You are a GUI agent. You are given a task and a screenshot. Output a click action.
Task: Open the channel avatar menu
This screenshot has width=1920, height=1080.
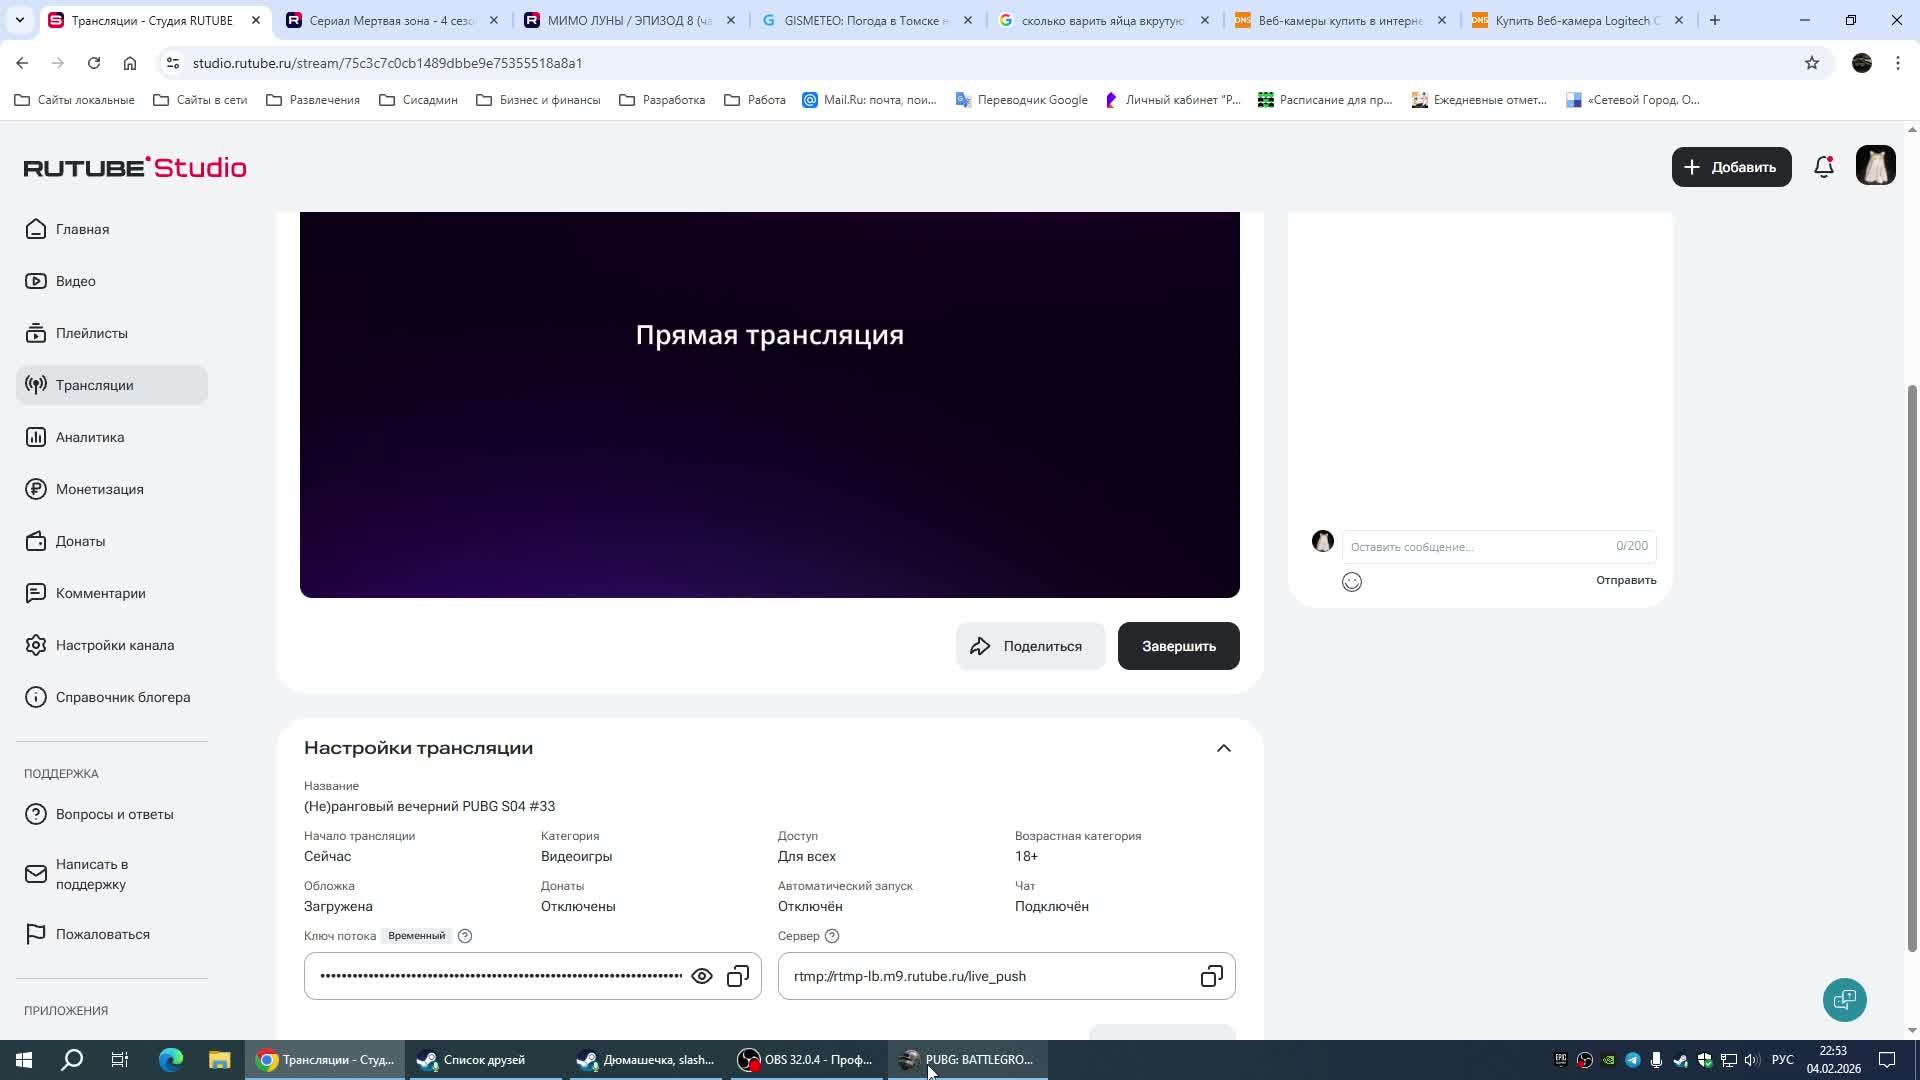pyautogui.click(x=1875, y=166)
